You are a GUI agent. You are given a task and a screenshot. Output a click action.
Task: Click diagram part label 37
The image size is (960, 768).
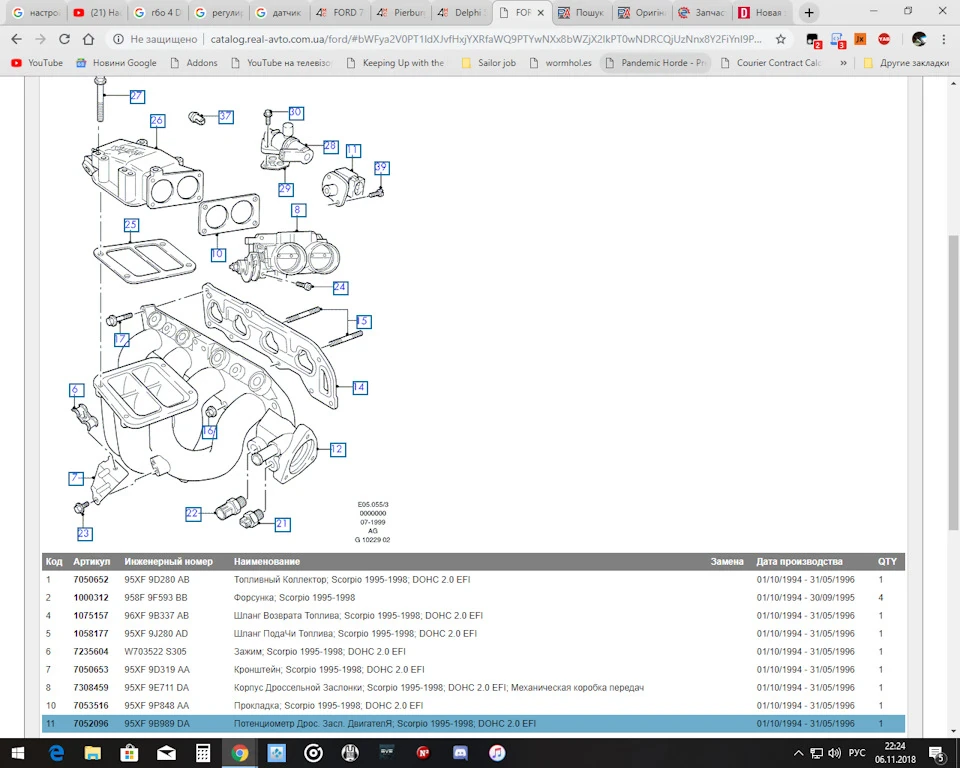point(226,116)
